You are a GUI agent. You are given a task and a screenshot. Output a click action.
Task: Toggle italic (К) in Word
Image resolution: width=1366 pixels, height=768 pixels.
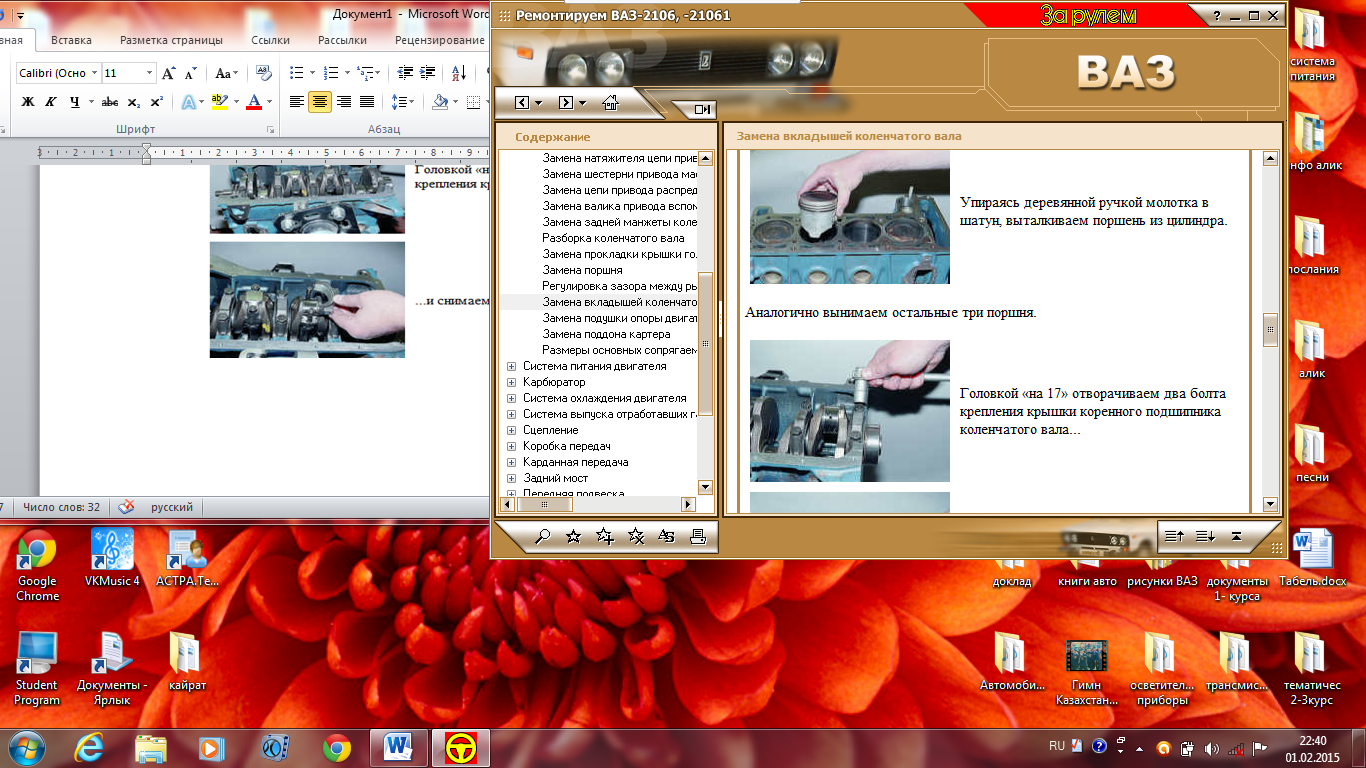49,102
